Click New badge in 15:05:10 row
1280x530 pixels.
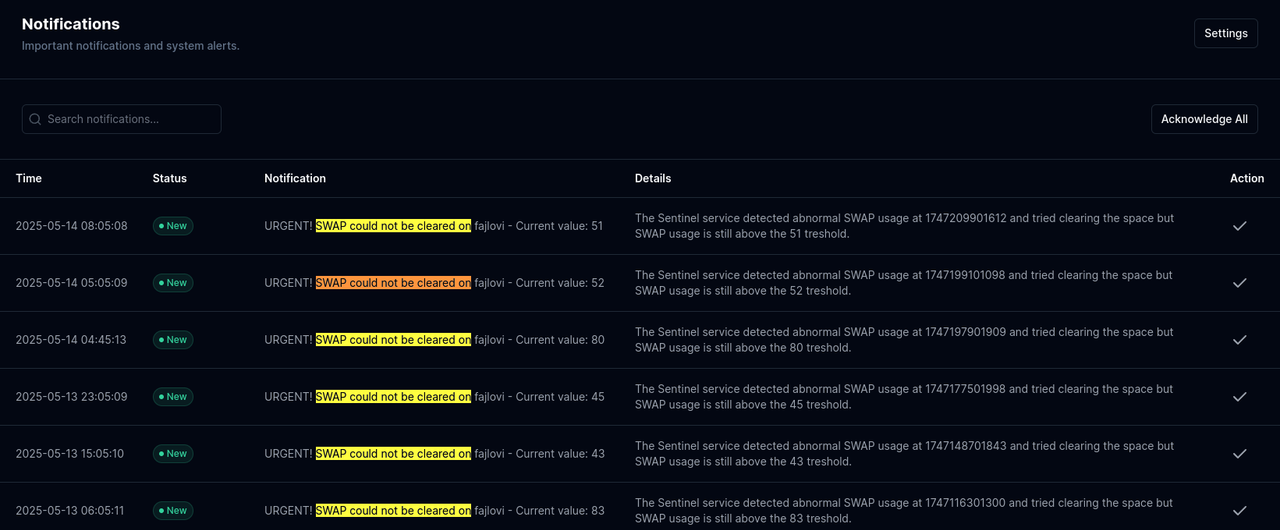point(173,454)
